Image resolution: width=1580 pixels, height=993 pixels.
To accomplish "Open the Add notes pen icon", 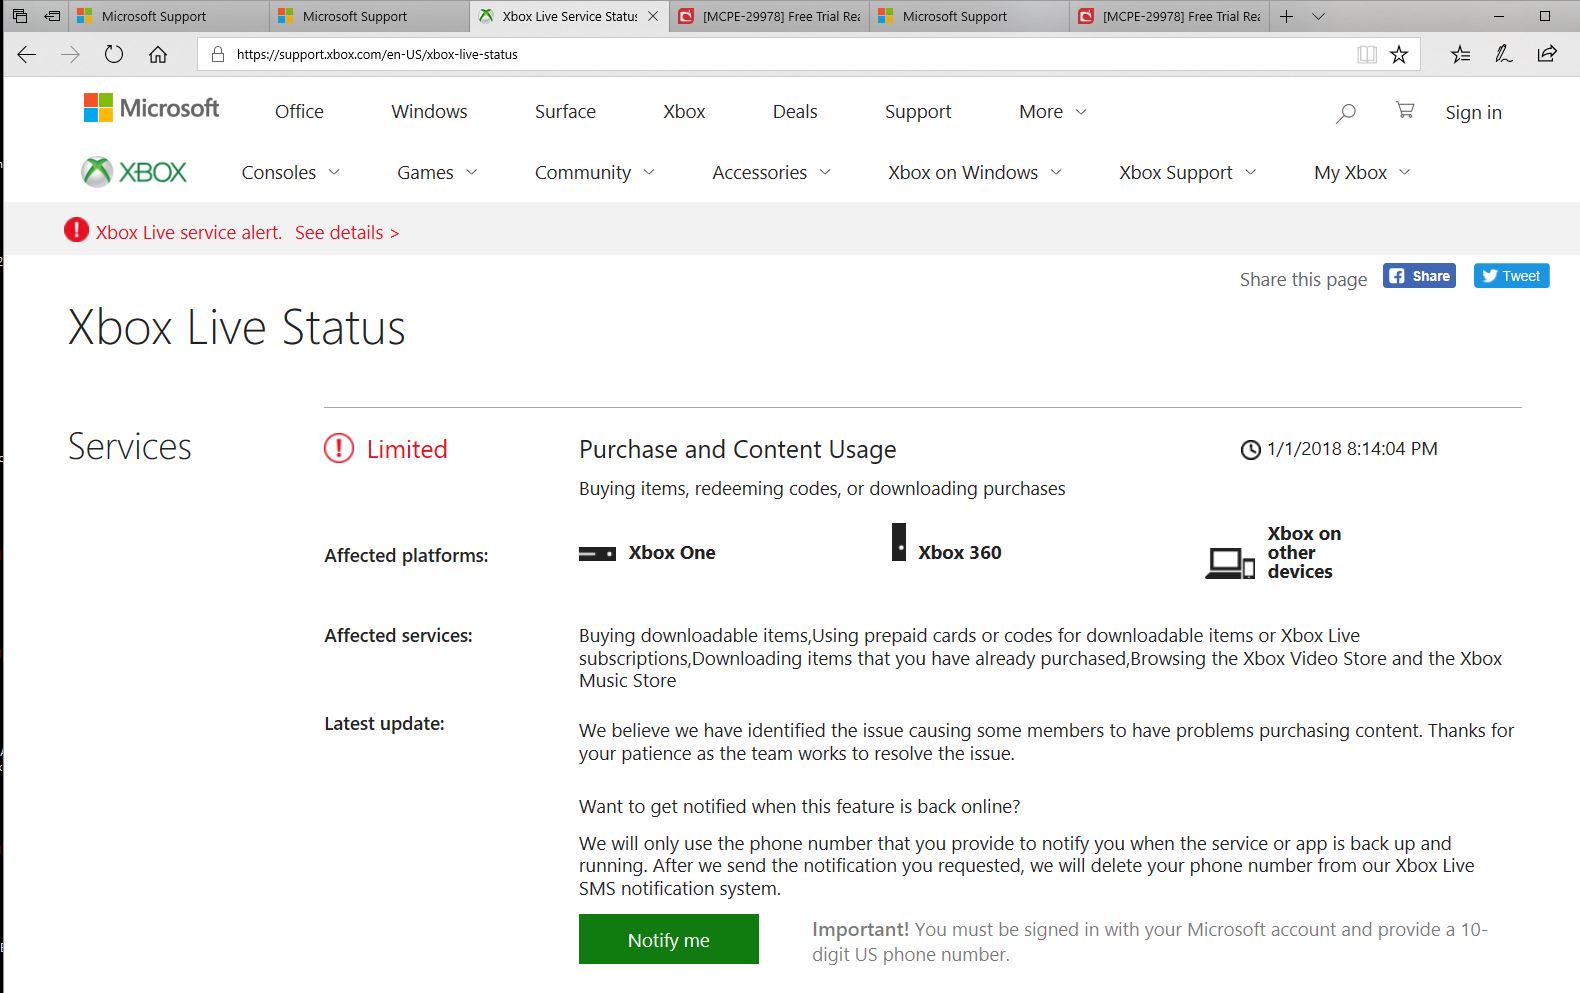I will (x=1503, y=54).
